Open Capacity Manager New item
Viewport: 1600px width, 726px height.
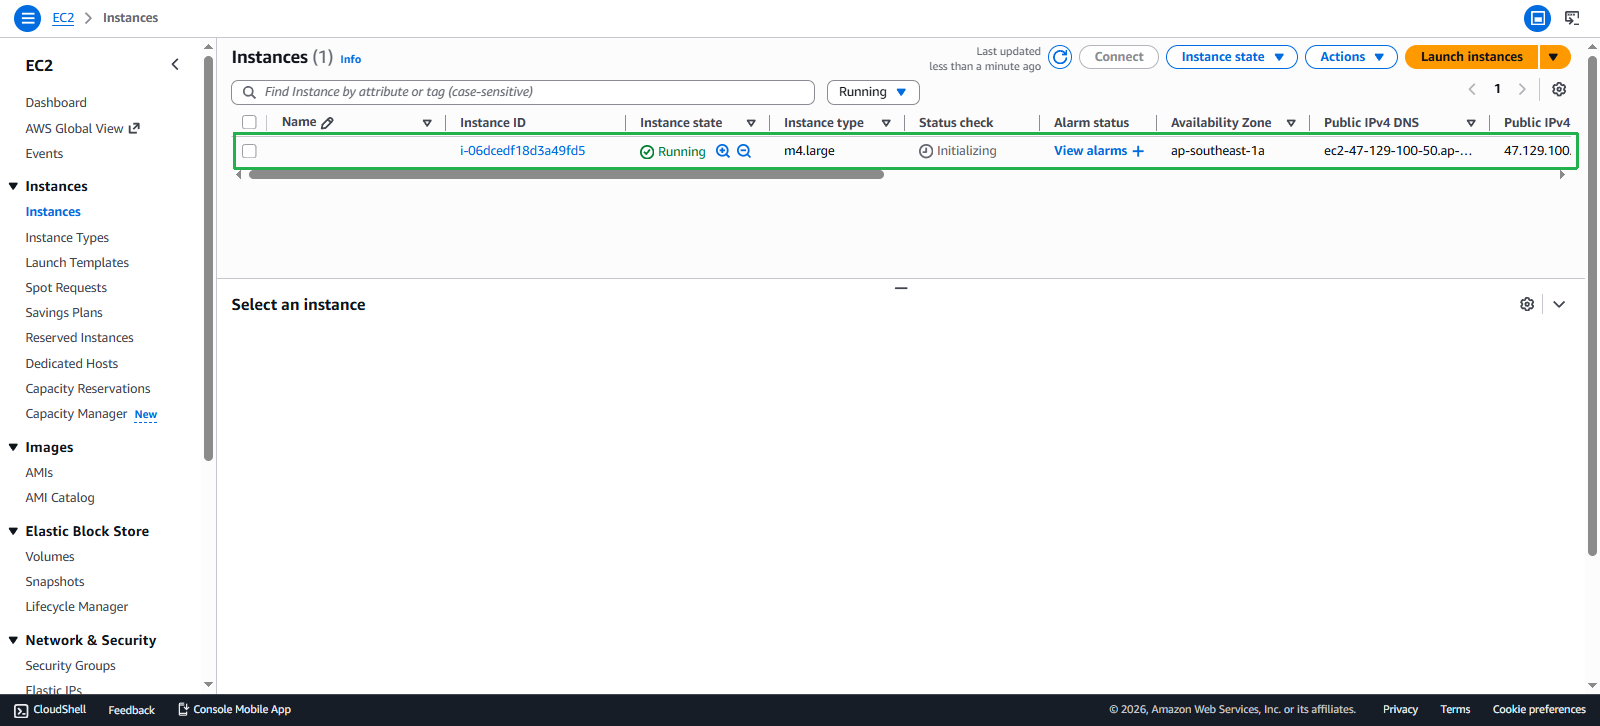[91, 414]
